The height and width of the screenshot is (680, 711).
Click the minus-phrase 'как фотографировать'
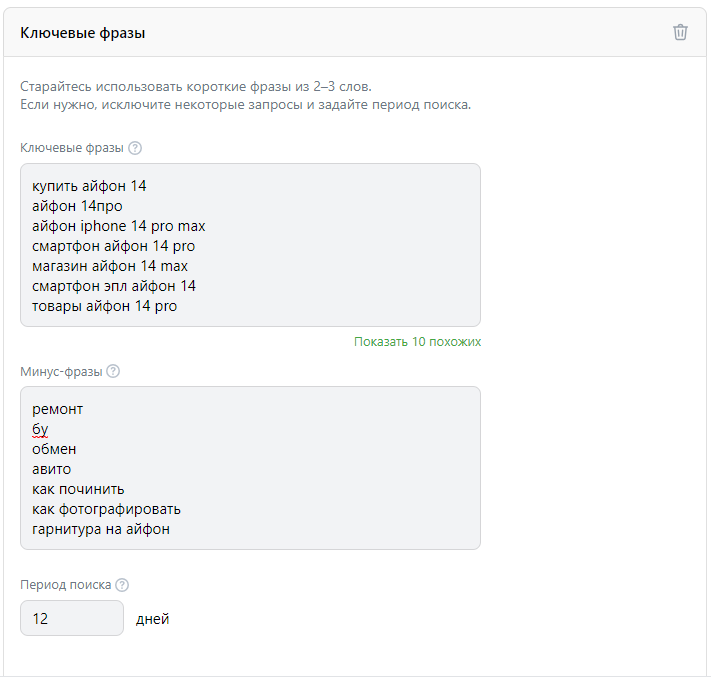(106, 509)
